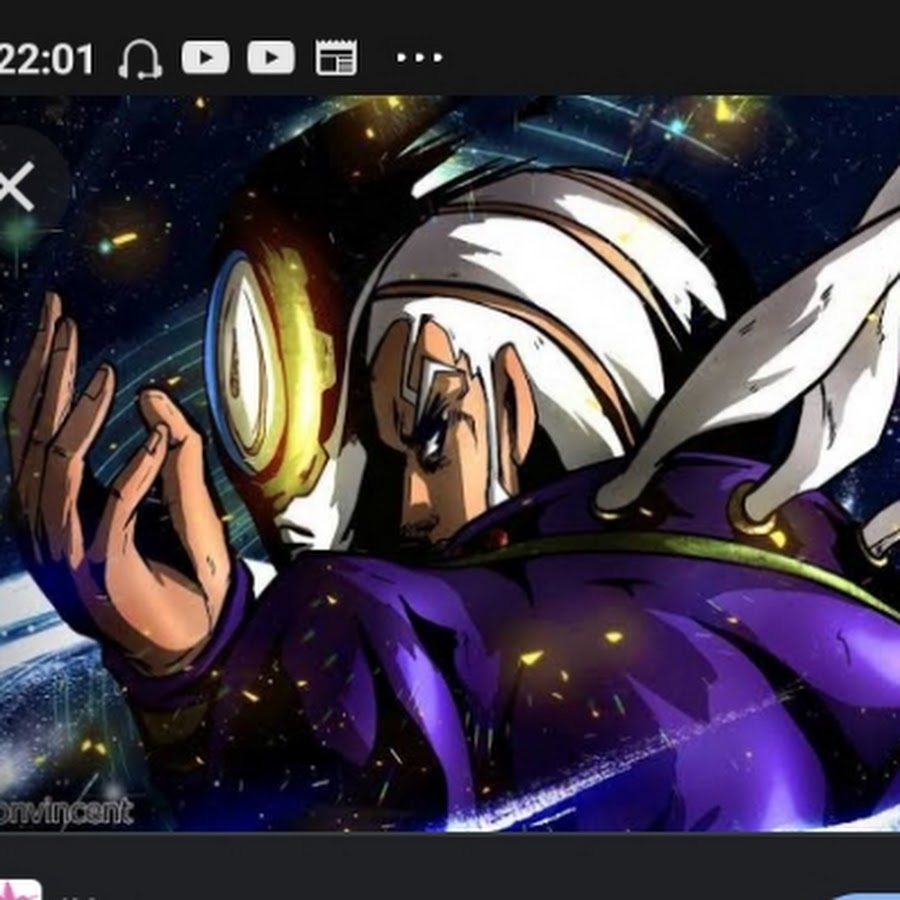
Task: Click the watermark text on the artwork
Action: tap(66, 810)
